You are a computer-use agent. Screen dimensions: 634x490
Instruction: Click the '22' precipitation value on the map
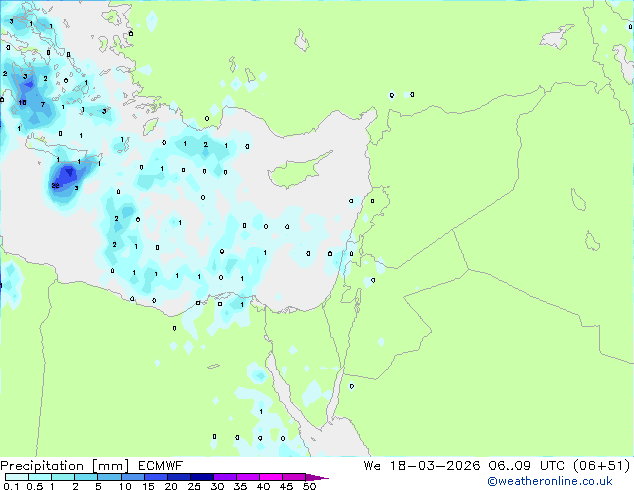(x=55, y=186)
